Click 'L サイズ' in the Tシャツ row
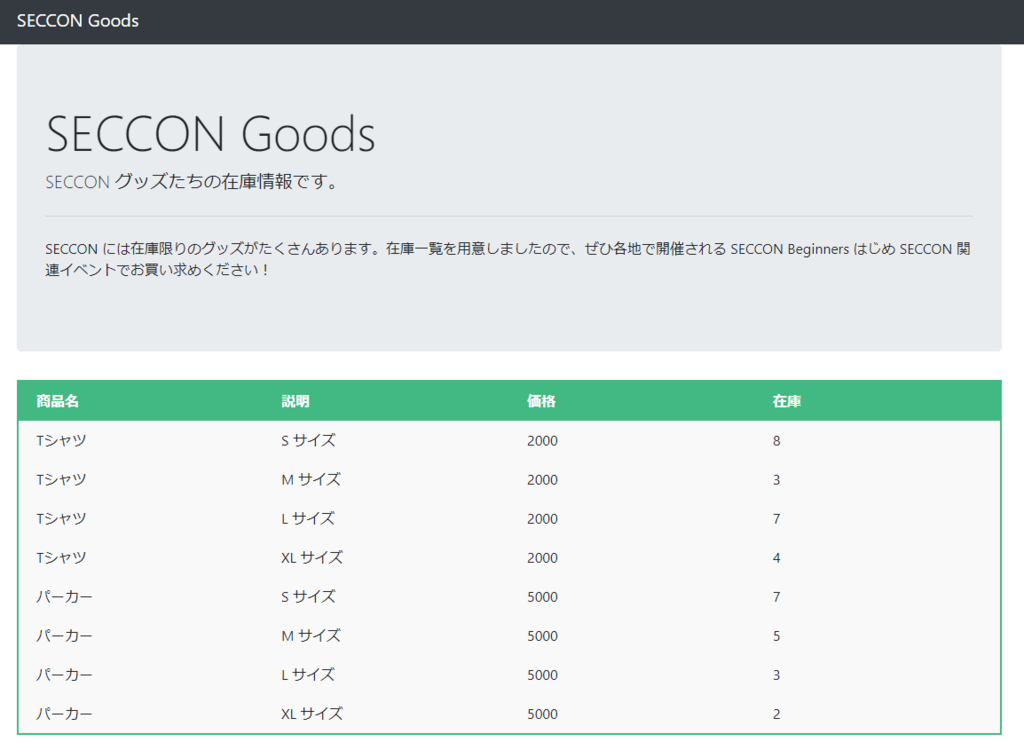Image resolution: width=1024 pixels, height=742 pixels. point(308,519)
